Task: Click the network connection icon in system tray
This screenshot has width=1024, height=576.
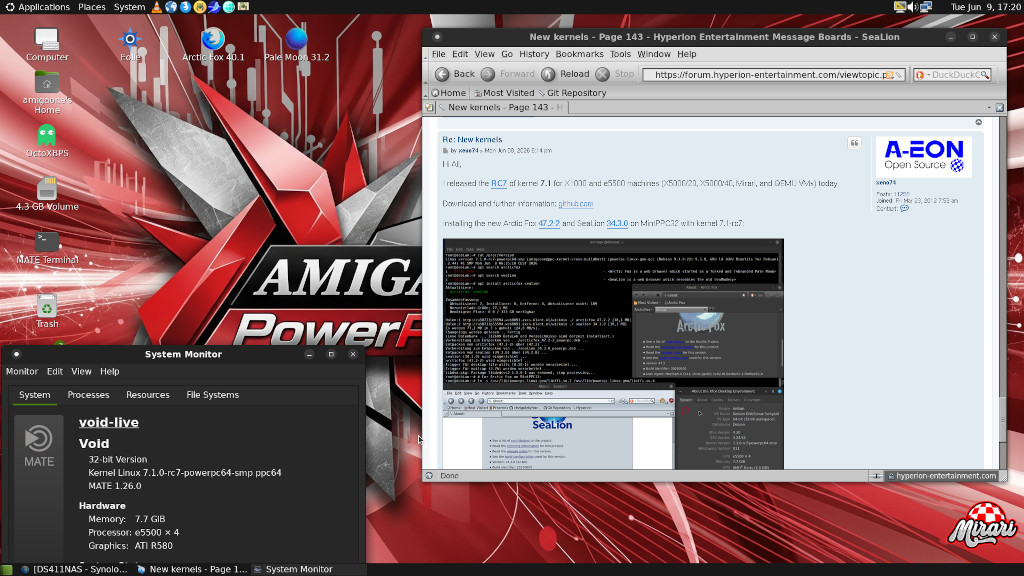Action: [x=926, y=7]
